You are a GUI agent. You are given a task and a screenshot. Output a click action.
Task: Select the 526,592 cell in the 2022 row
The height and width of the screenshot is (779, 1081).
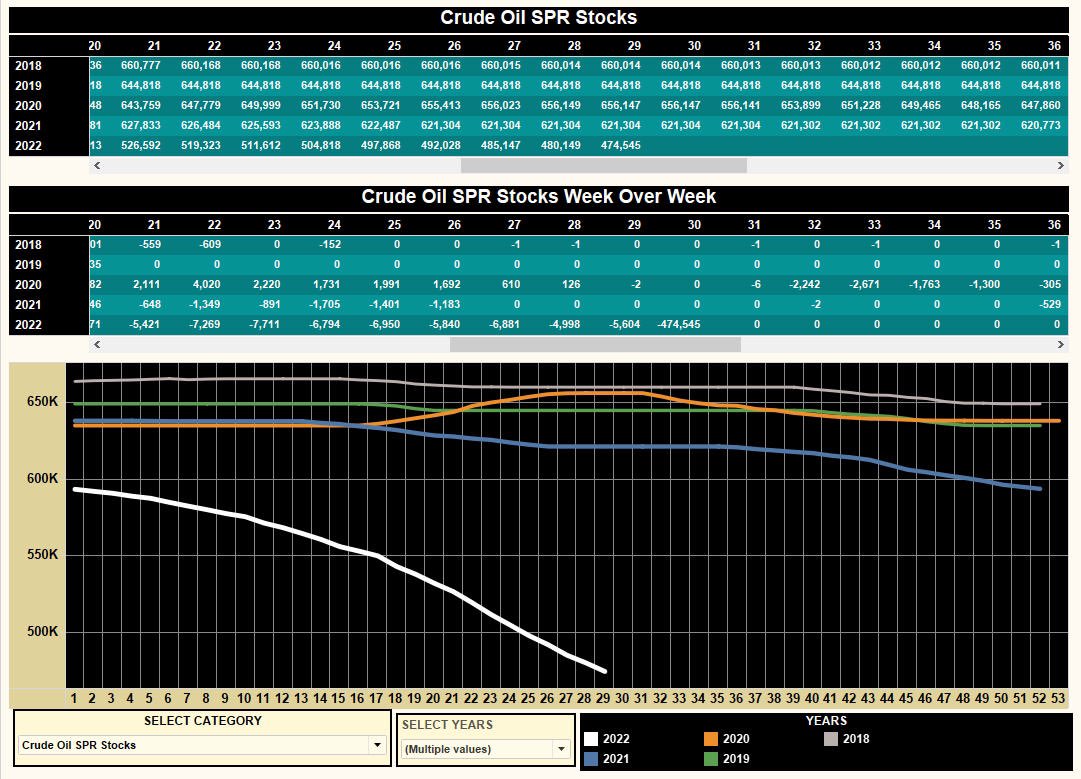[141, 145]
